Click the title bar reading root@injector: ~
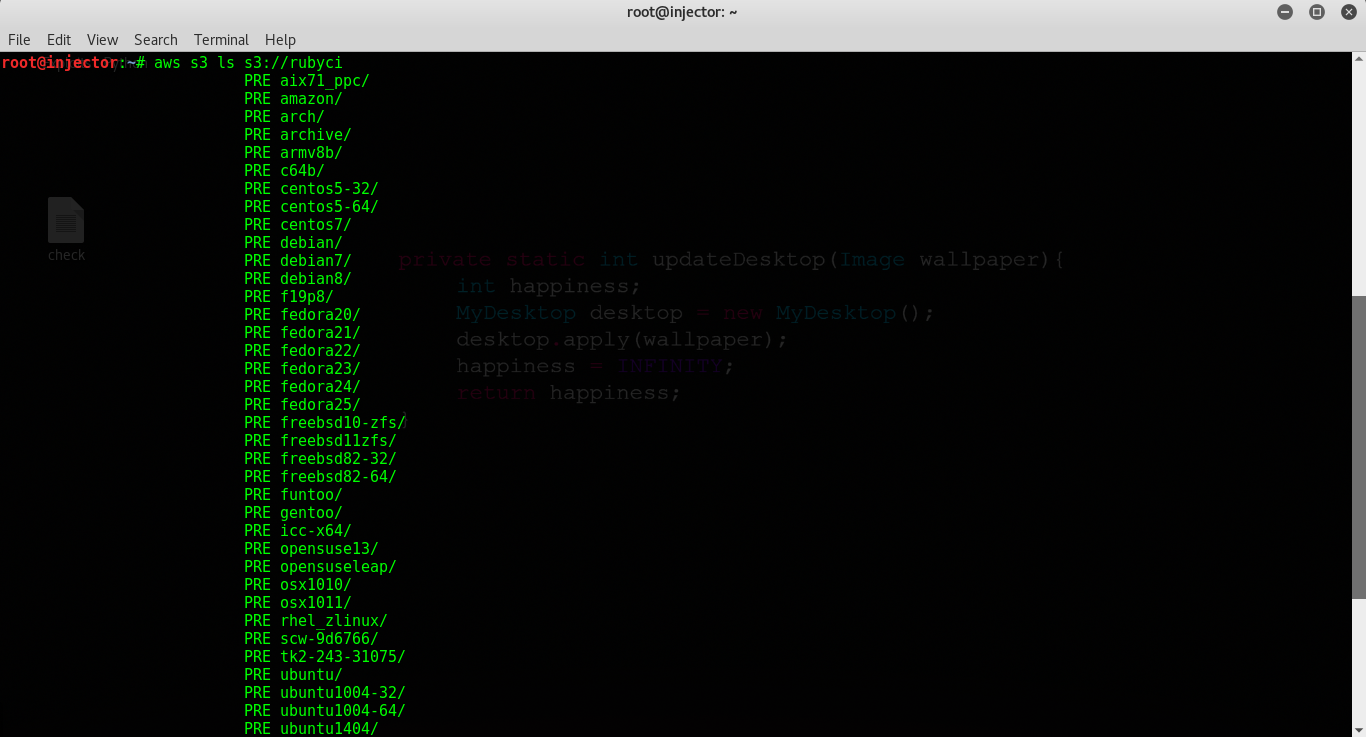 683,12
